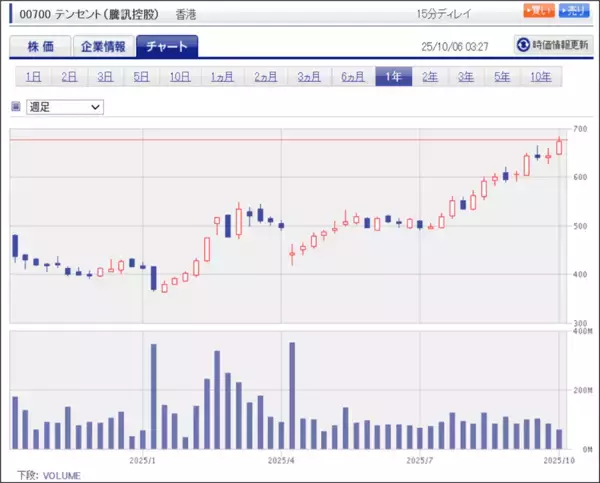600x483 pixels.
Task: Set chart range to 1日
Action: point(33,77)
